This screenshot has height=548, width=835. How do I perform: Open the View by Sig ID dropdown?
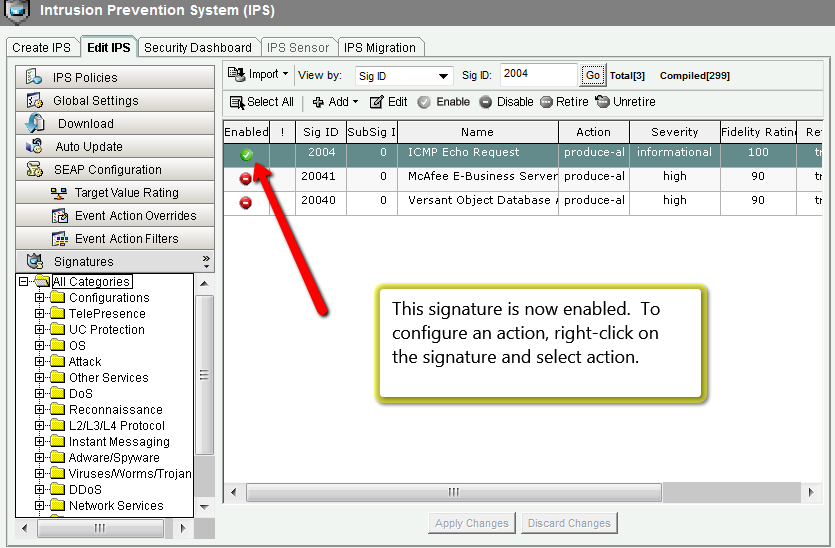[444, 76]
